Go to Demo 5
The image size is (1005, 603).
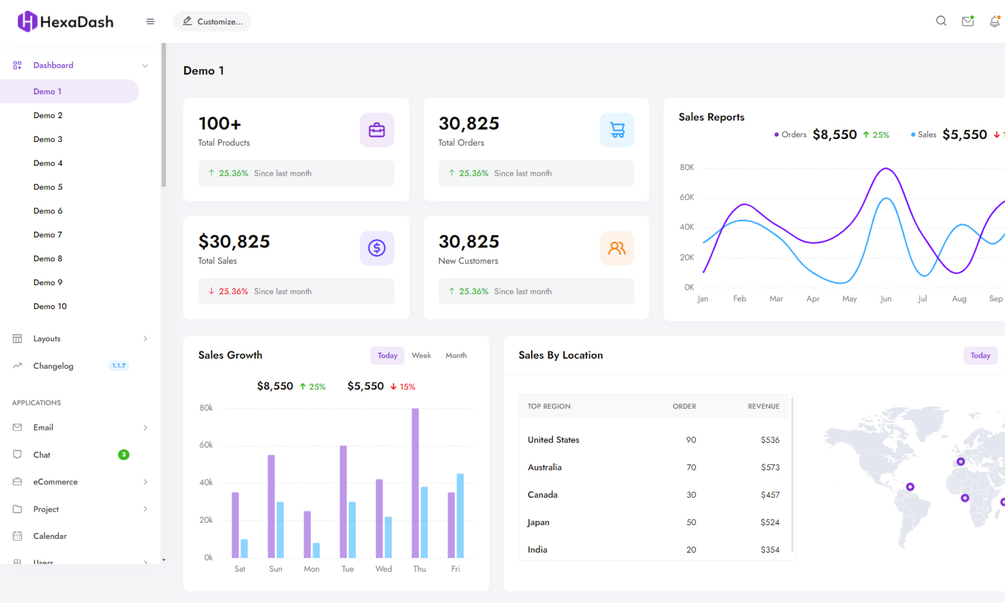pyautogui.click(x=48, y=187)
